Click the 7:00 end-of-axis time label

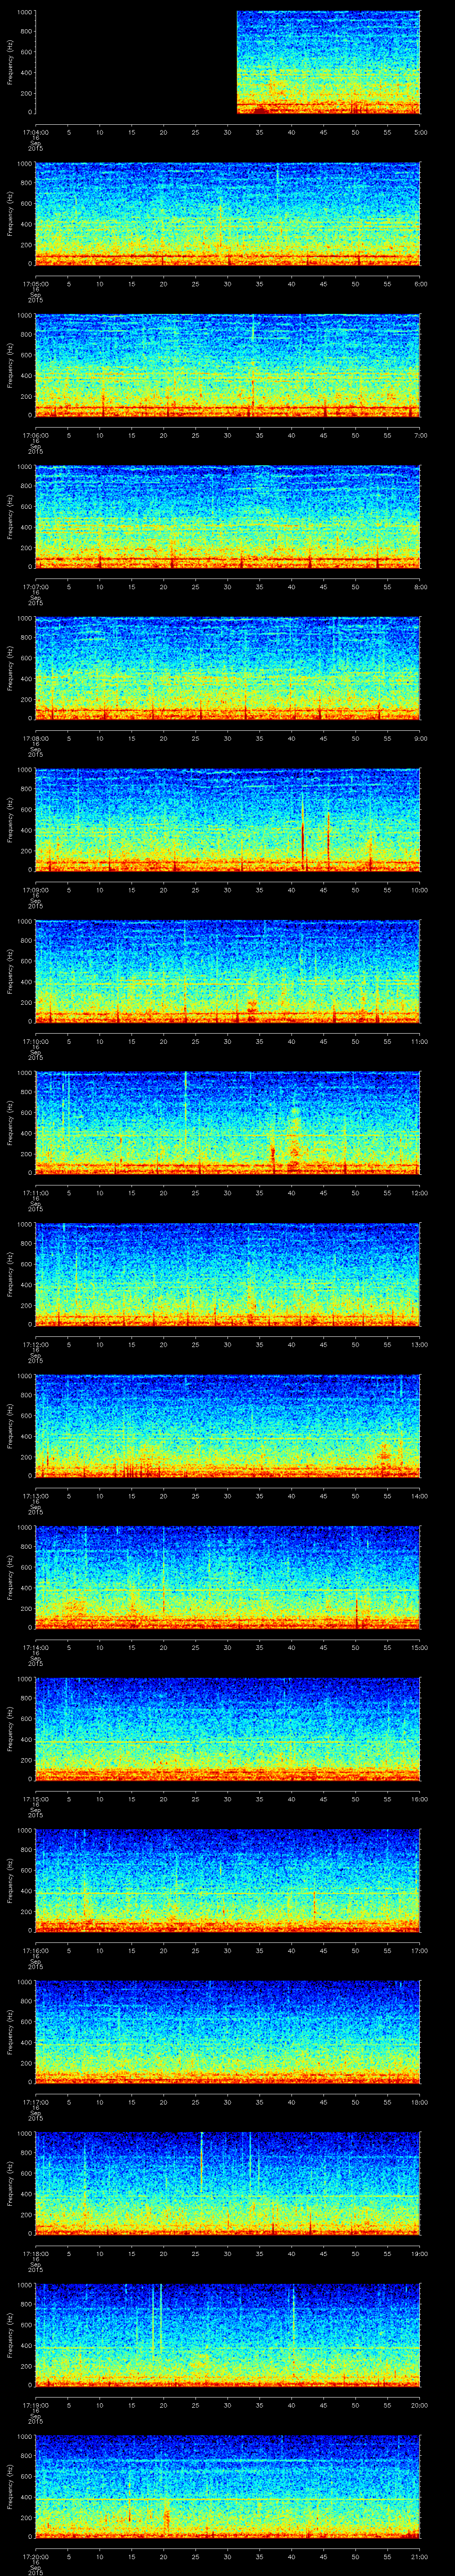pyautogui.click(x=420, y=435)
